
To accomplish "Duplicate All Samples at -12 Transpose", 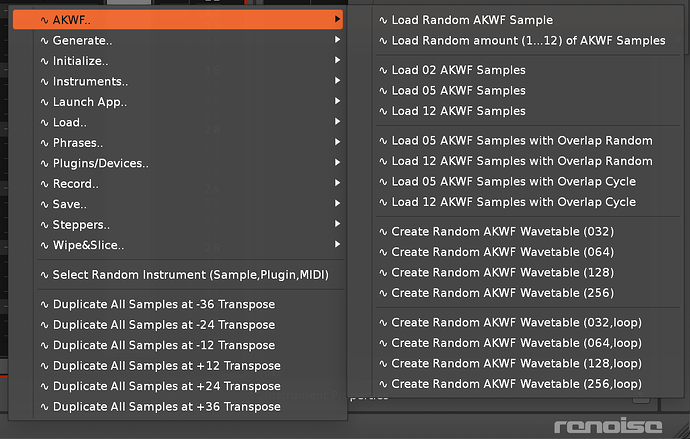I will [x=178, y=345].
